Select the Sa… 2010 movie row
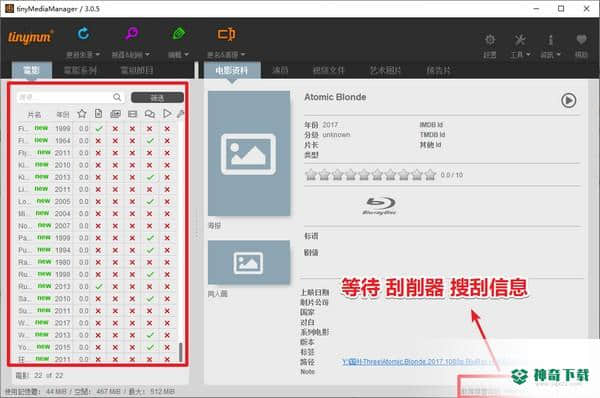This screenshot has height=398, width=600. coord(96,298)
